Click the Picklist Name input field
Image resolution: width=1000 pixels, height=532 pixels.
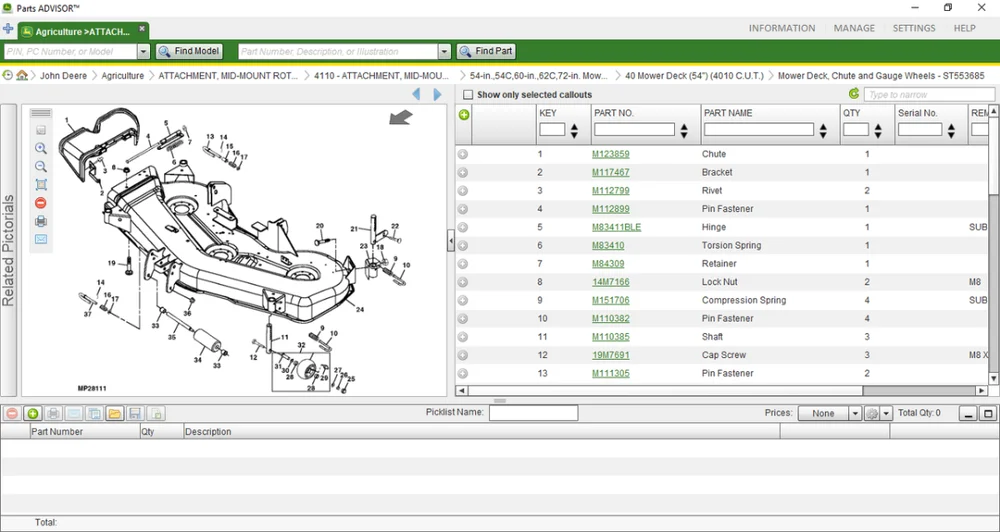tap(533, 413)
